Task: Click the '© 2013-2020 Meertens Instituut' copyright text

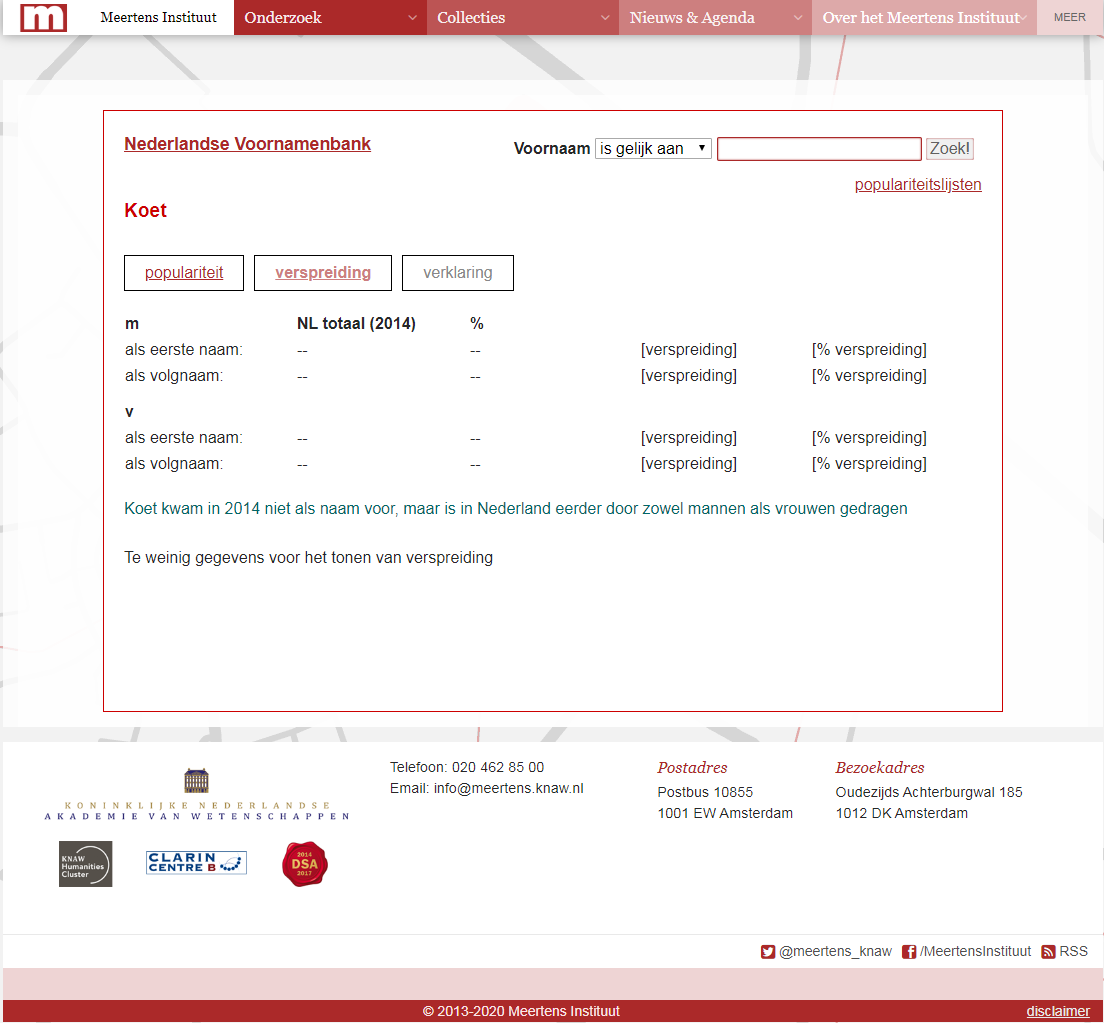Action: pyautogui.click(x=521, y=1011)
